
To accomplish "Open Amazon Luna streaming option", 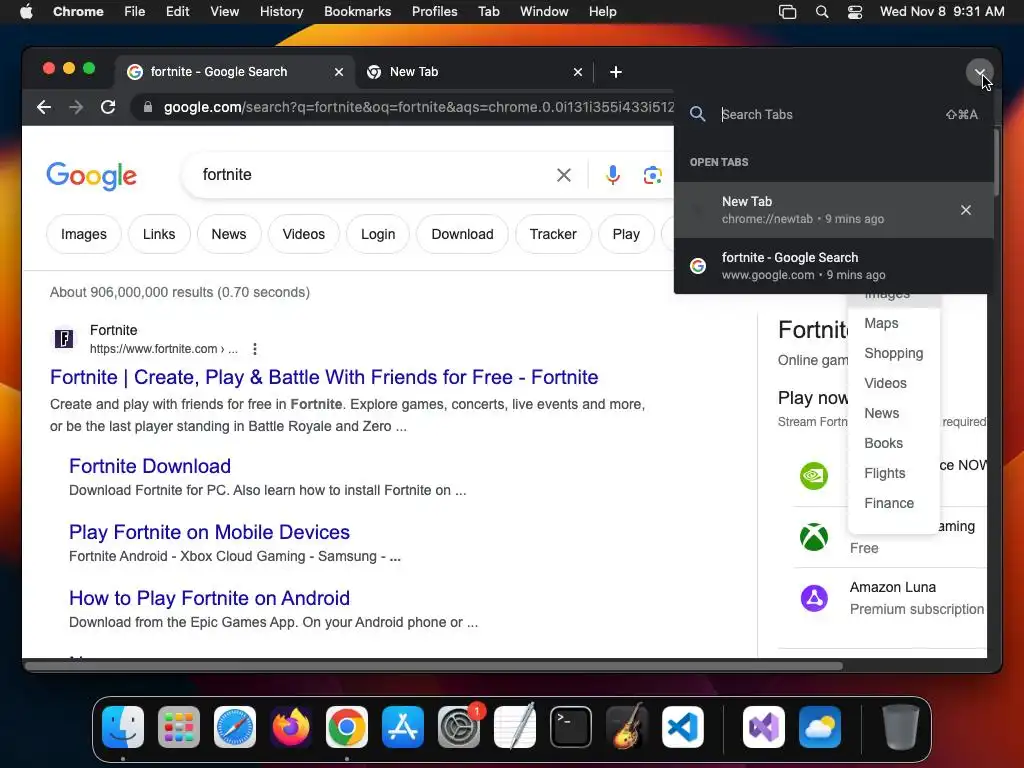I will point(892,598).
